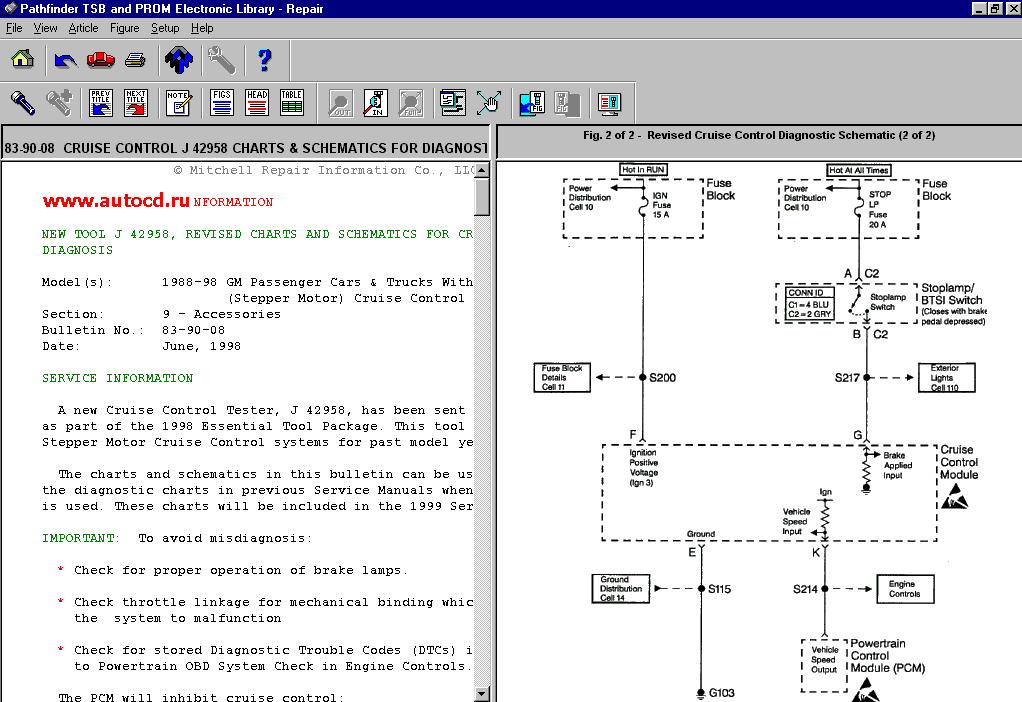Viewport: 1022px width, 702px height.
Task: Click the Full zoom icon
Action: (x=411, y=103)
